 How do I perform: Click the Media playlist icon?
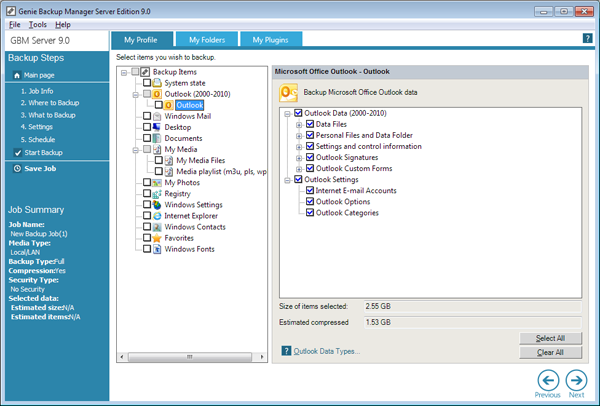(169, 172)
